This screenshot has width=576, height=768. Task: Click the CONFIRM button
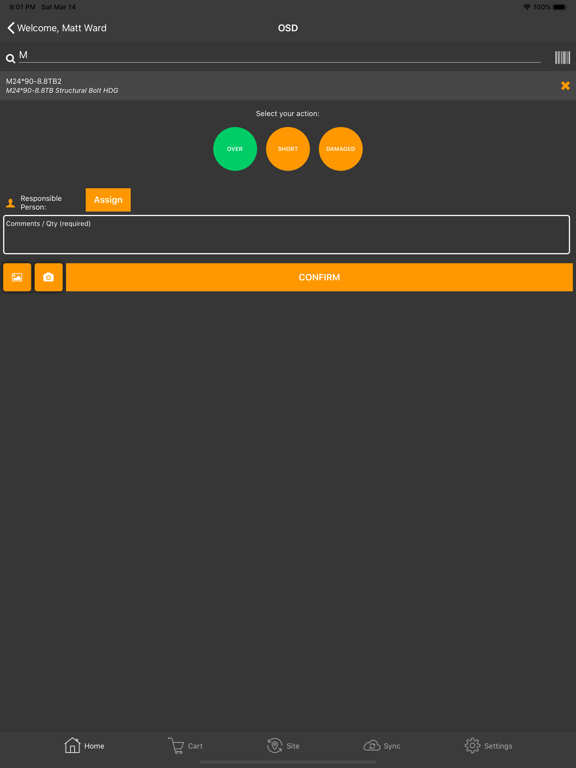coord(319,277)
